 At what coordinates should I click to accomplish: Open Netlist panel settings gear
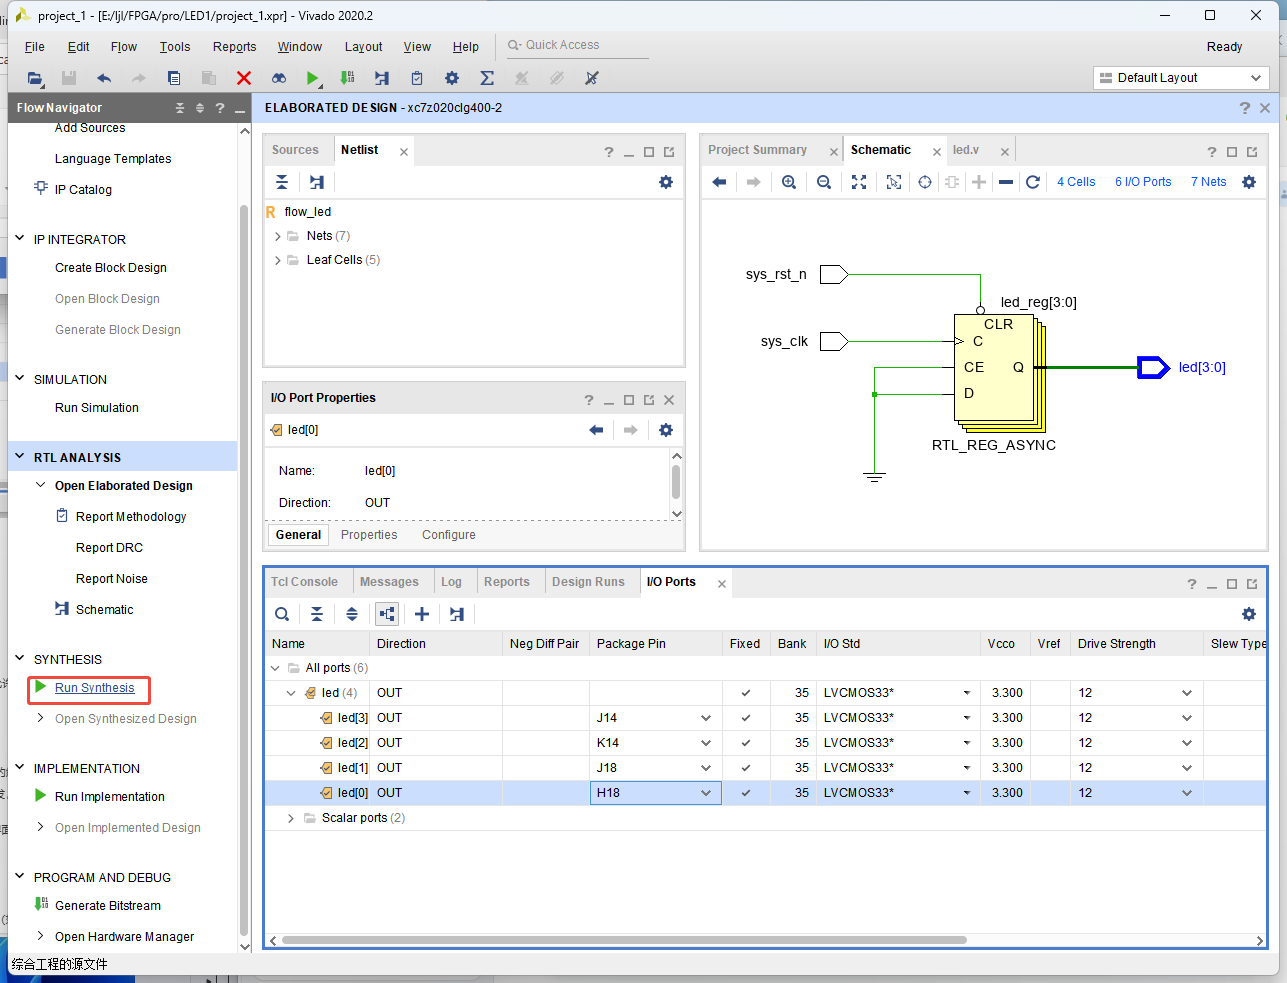[x=666, y=182]
